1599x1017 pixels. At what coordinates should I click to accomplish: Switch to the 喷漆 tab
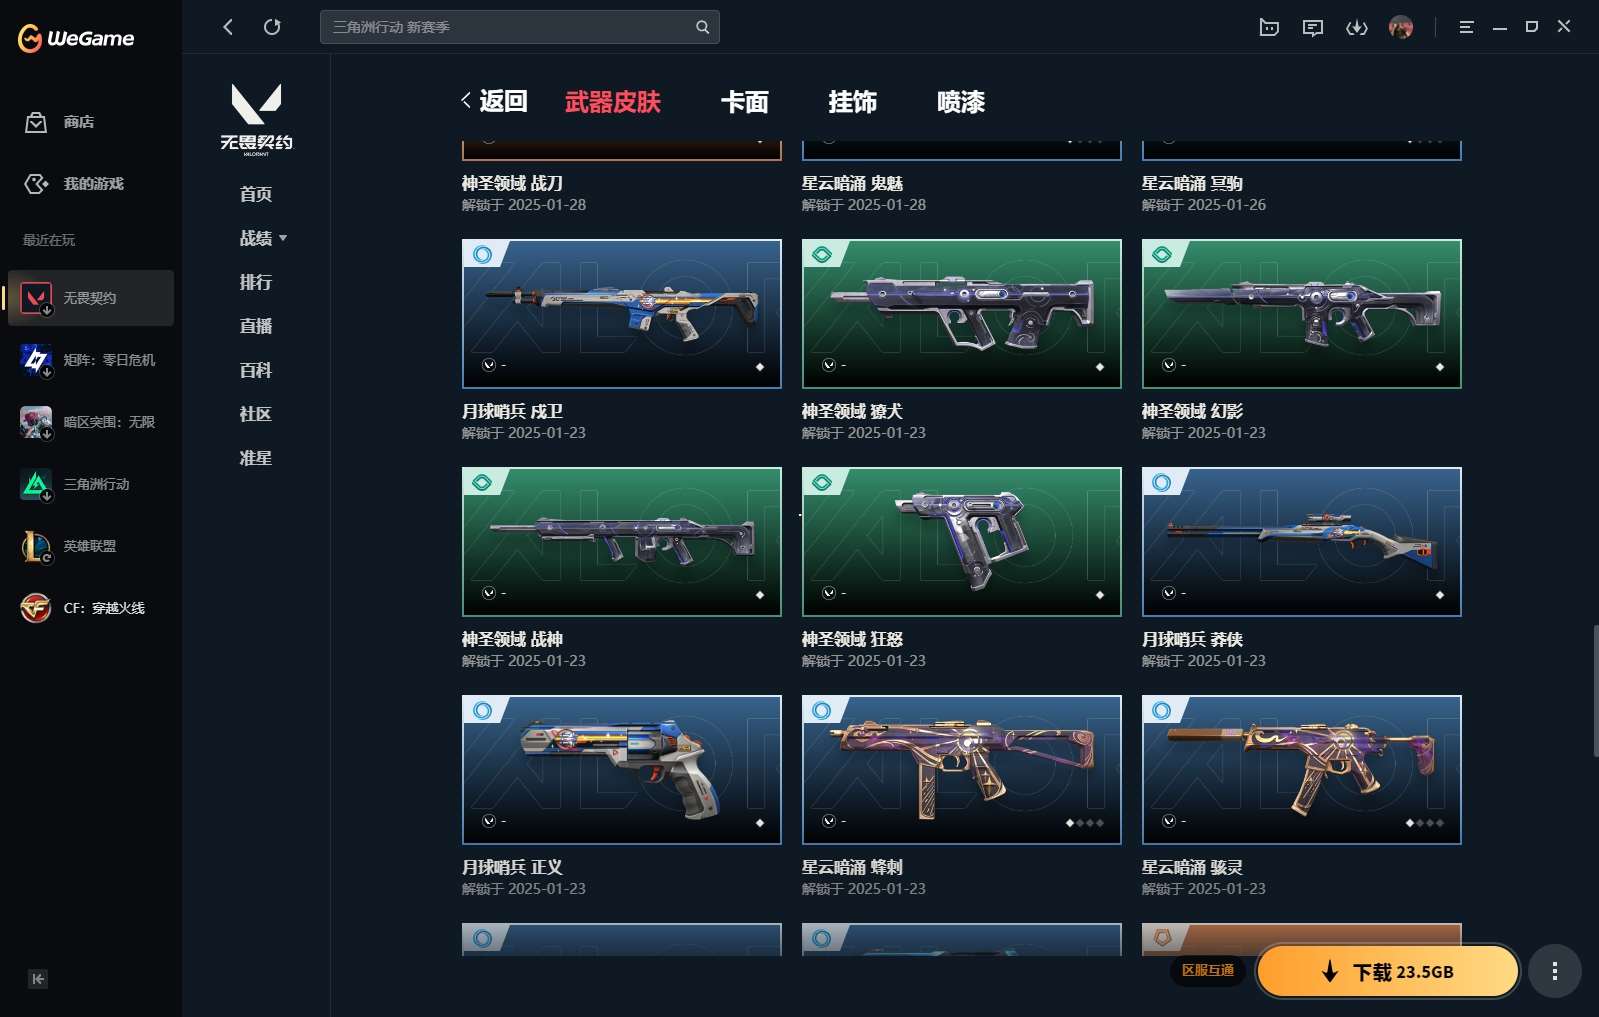pos(961,102)
